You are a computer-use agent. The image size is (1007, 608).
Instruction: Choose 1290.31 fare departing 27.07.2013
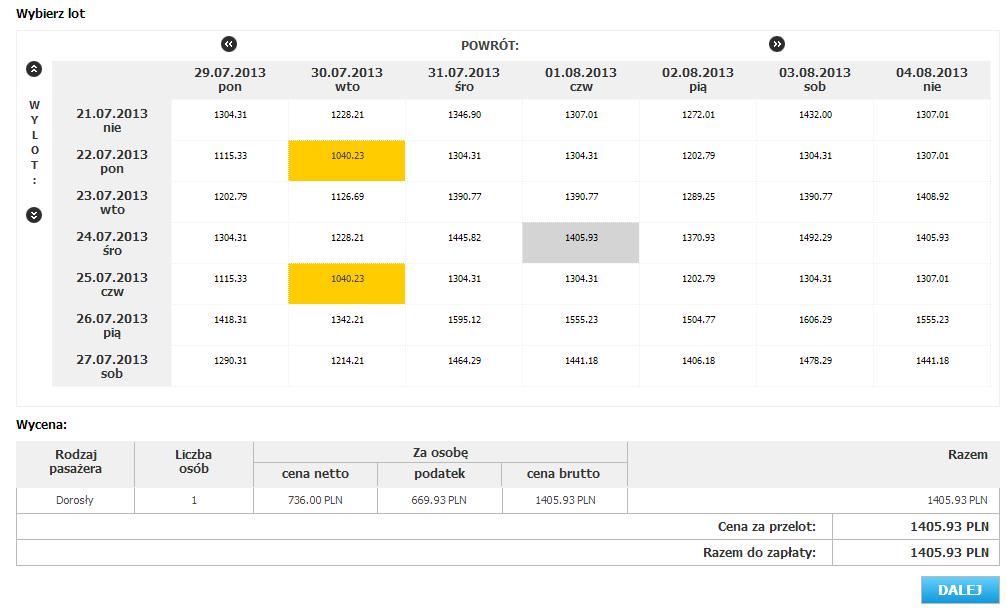[230, 366]
